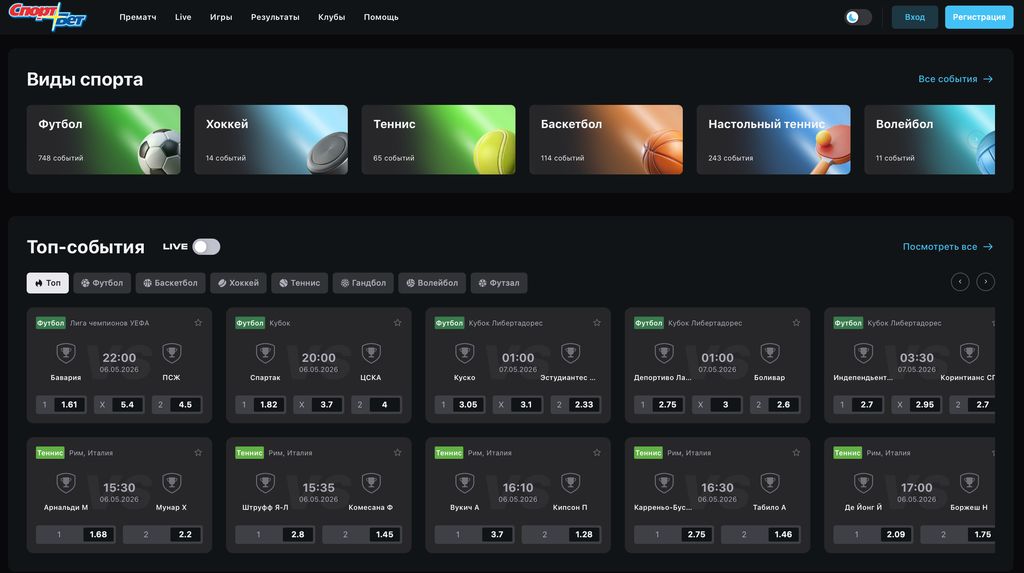Click the Бавария team emblem
1024x573 pixels.
[66, 353]
